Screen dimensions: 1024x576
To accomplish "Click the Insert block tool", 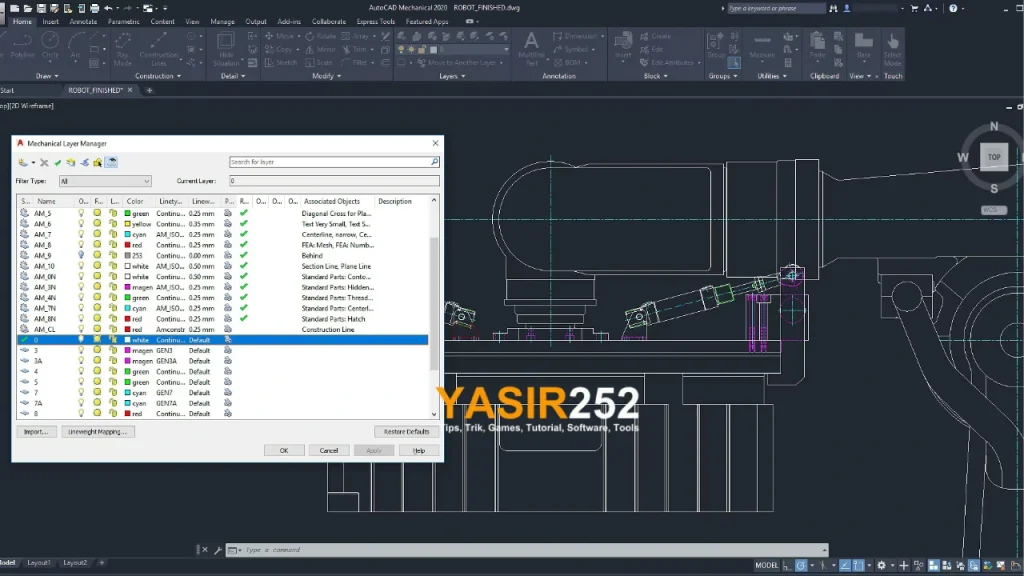I will point(623,46).
